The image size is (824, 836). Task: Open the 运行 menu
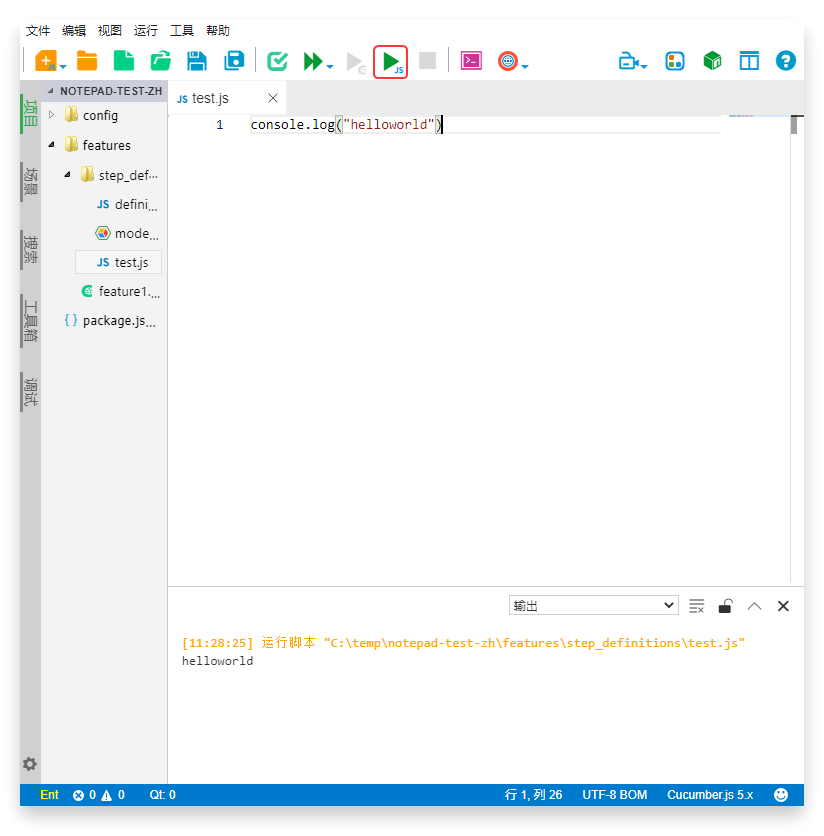click(x=146, y=31)
